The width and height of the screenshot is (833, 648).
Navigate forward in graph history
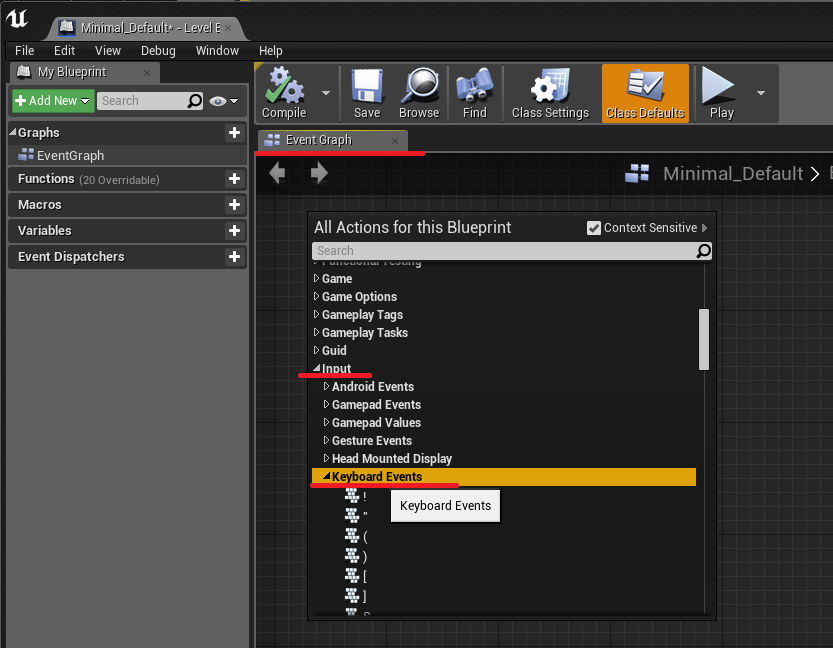(x=319, y=173)
